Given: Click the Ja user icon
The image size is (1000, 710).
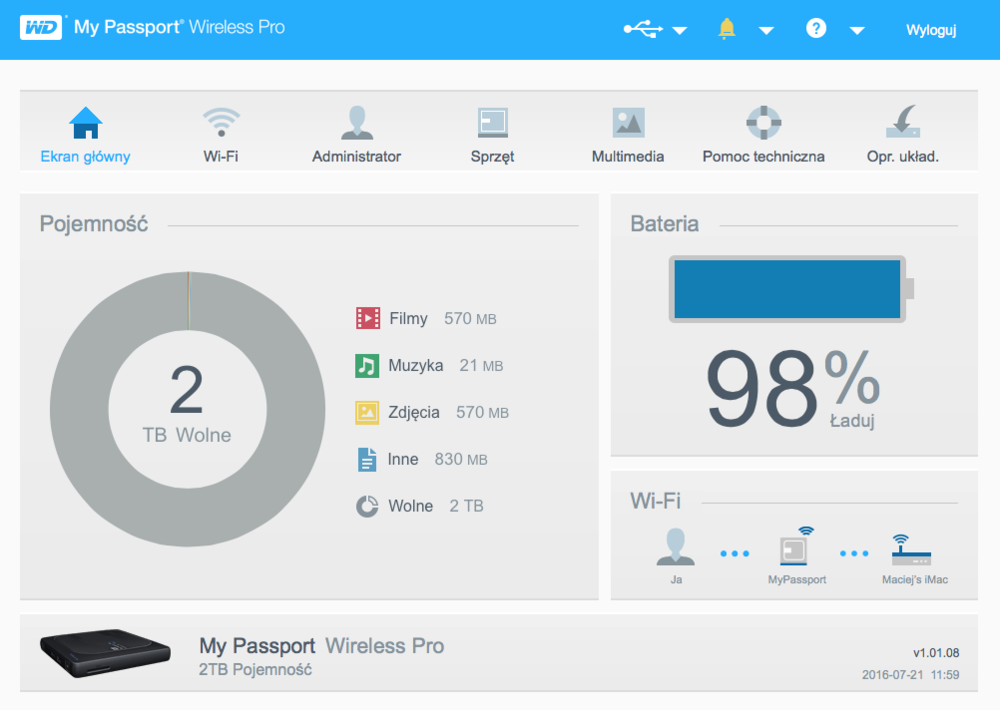Looking at the screenshot, I should (x=675, y=547).
